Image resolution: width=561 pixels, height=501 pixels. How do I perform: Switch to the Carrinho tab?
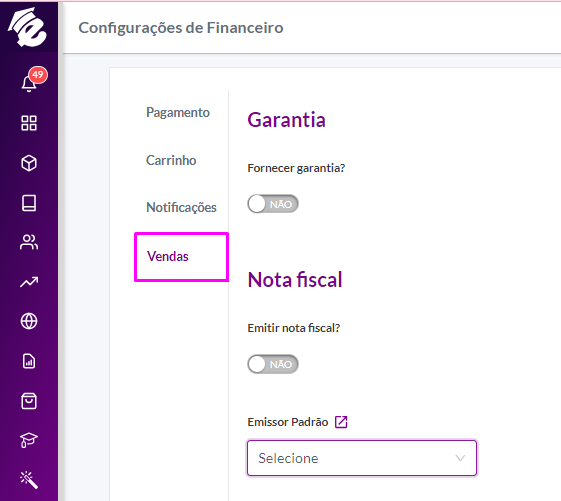[171, 160]
